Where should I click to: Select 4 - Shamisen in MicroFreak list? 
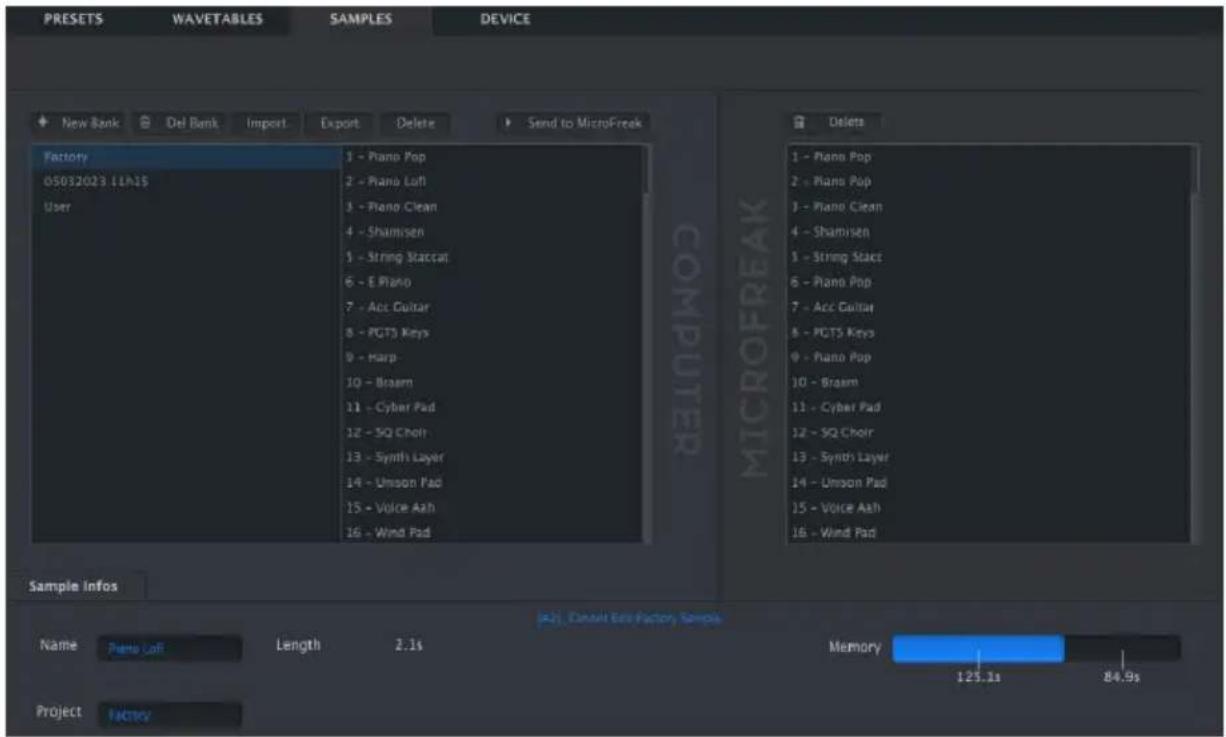click(988, 232)
